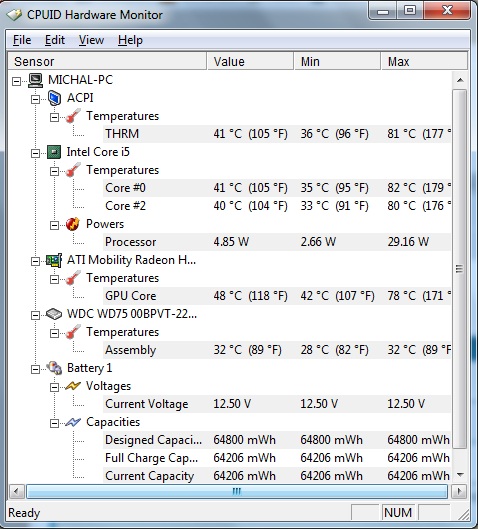Select the Current Voltage row
This screenshot has height=530, width=479.
(x=277, y=404)
